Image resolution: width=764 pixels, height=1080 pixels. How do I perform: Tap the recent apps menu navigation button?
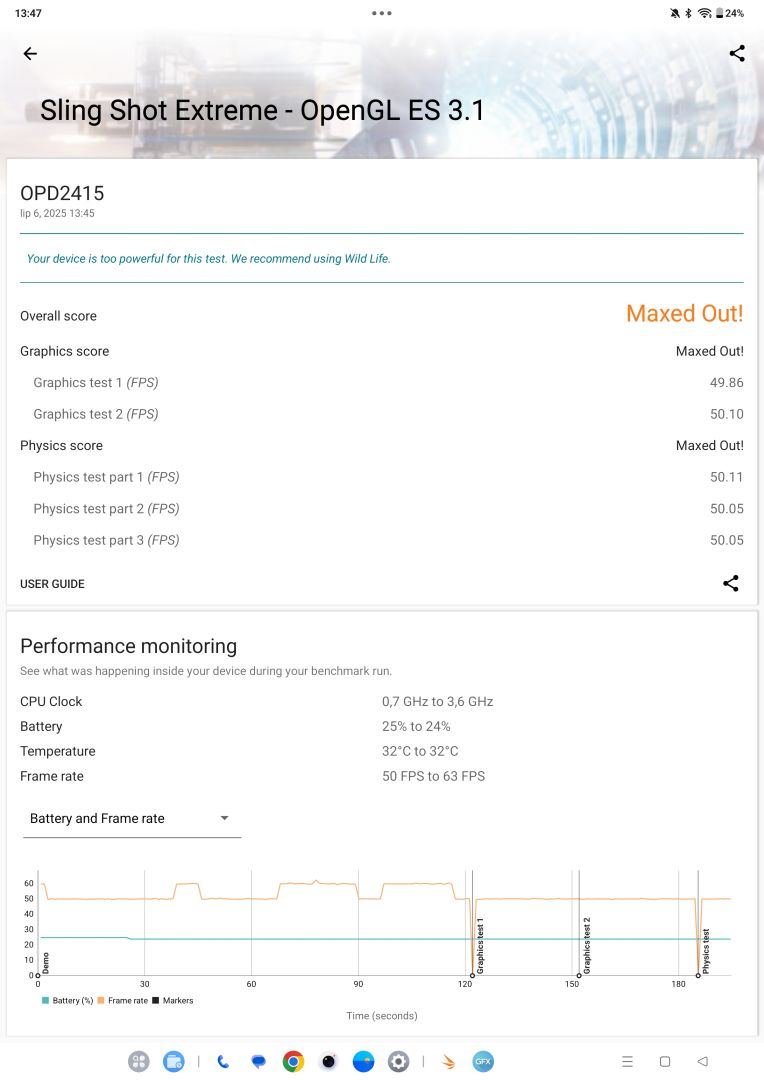[x=627, y=1061]
